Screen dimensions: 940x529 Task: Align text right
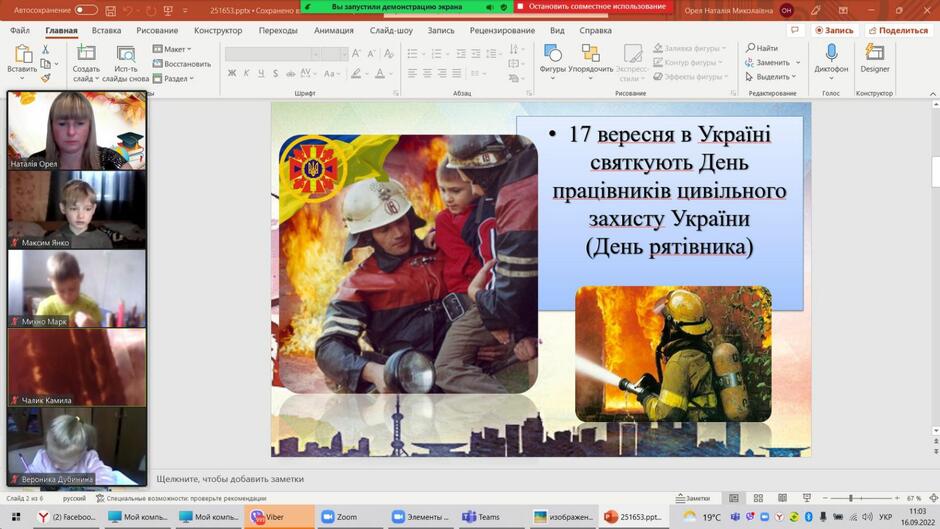pyautogui.click(x=442, y=73)
